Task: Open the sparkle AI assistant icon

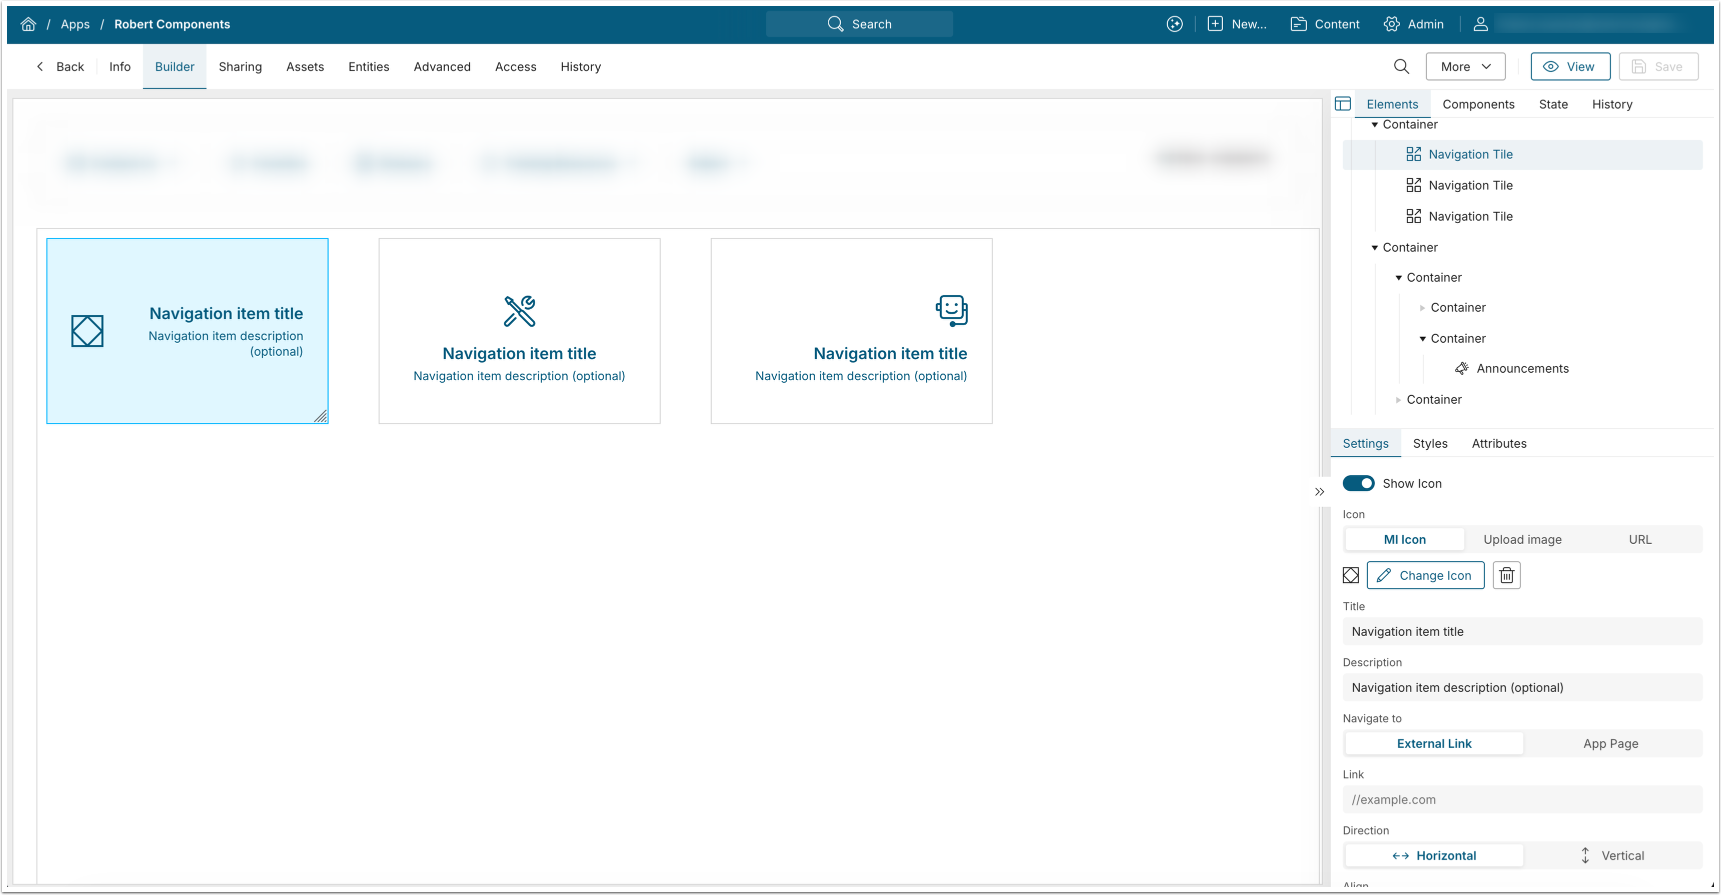Action: tap(1175, 24)
